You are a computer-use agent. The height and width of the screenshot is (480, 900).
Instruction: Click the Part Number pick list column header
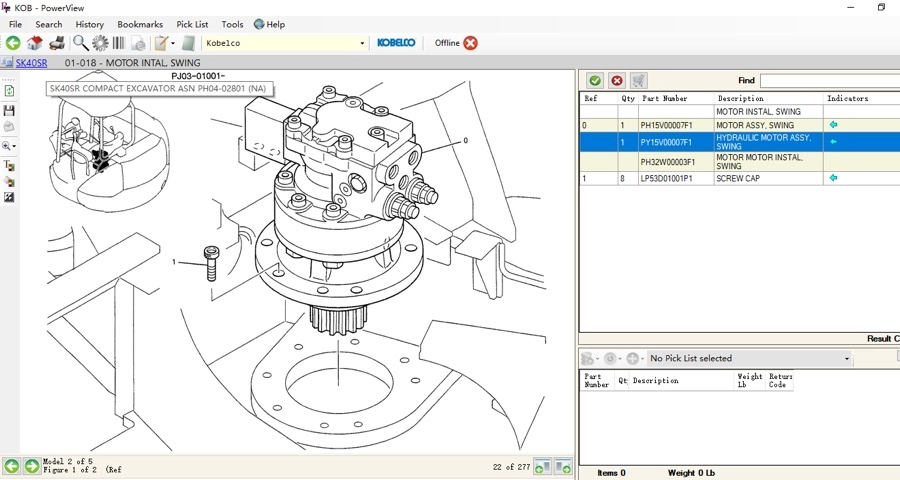pos(597,380)
